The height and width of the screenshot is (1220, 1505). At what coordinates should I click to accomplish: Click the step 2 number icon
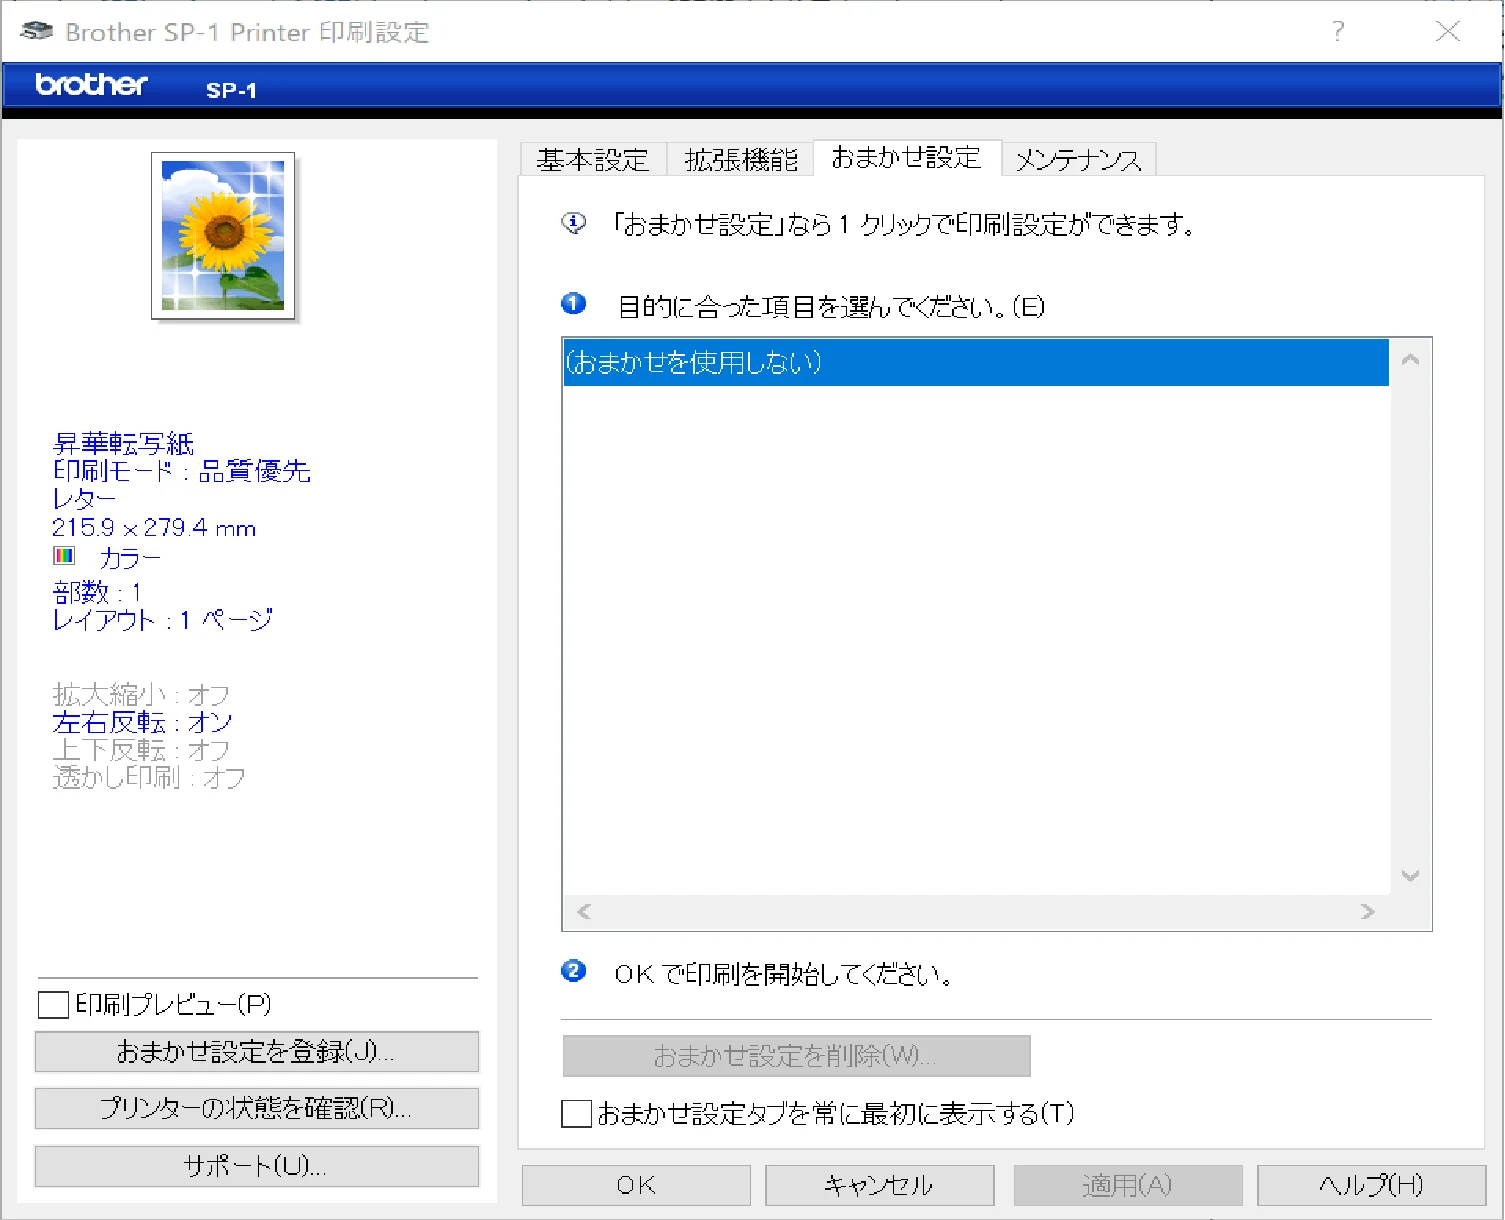[574, 971]
